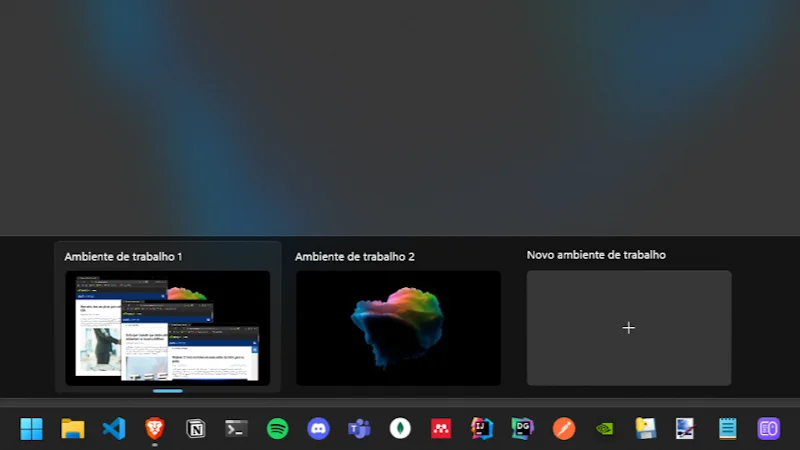Open the Windows Start menu

tap(32, 429)
